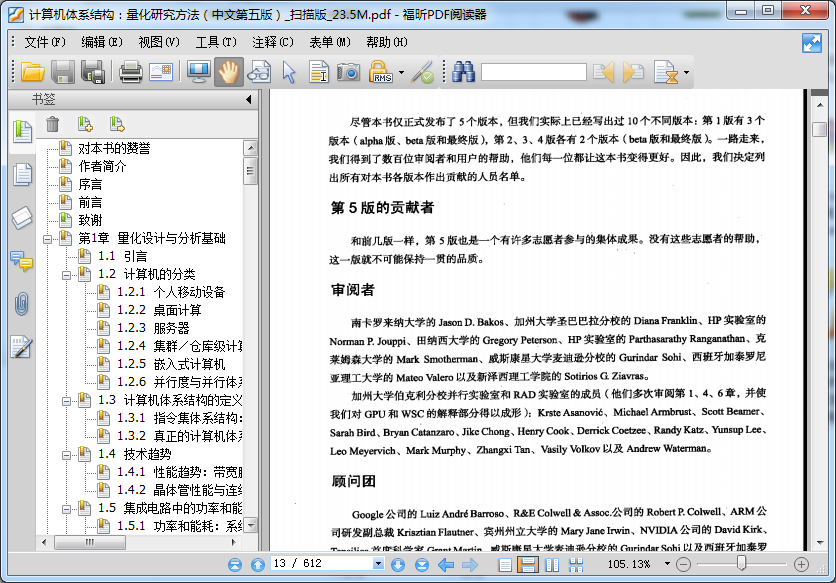Screen dimensions: 836x583
Task: Go to the previous page
Action: click(x=258, y=564)
